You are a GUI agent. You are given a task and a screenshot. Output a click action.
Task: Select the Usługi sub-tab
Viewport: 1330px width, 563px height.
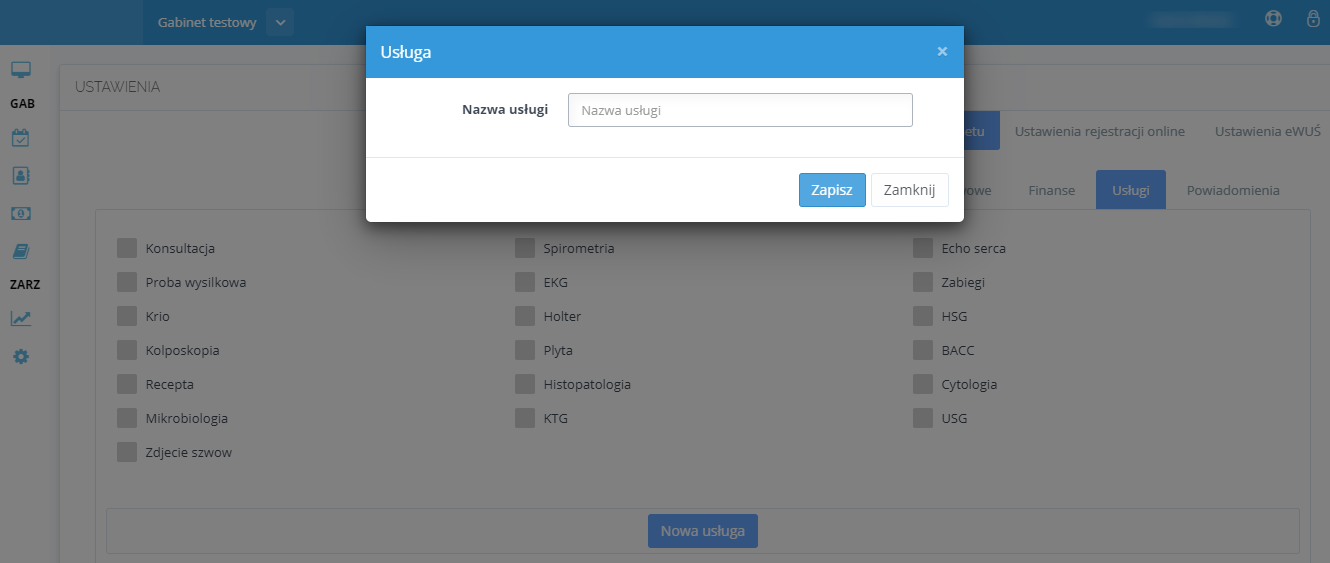1131,190
